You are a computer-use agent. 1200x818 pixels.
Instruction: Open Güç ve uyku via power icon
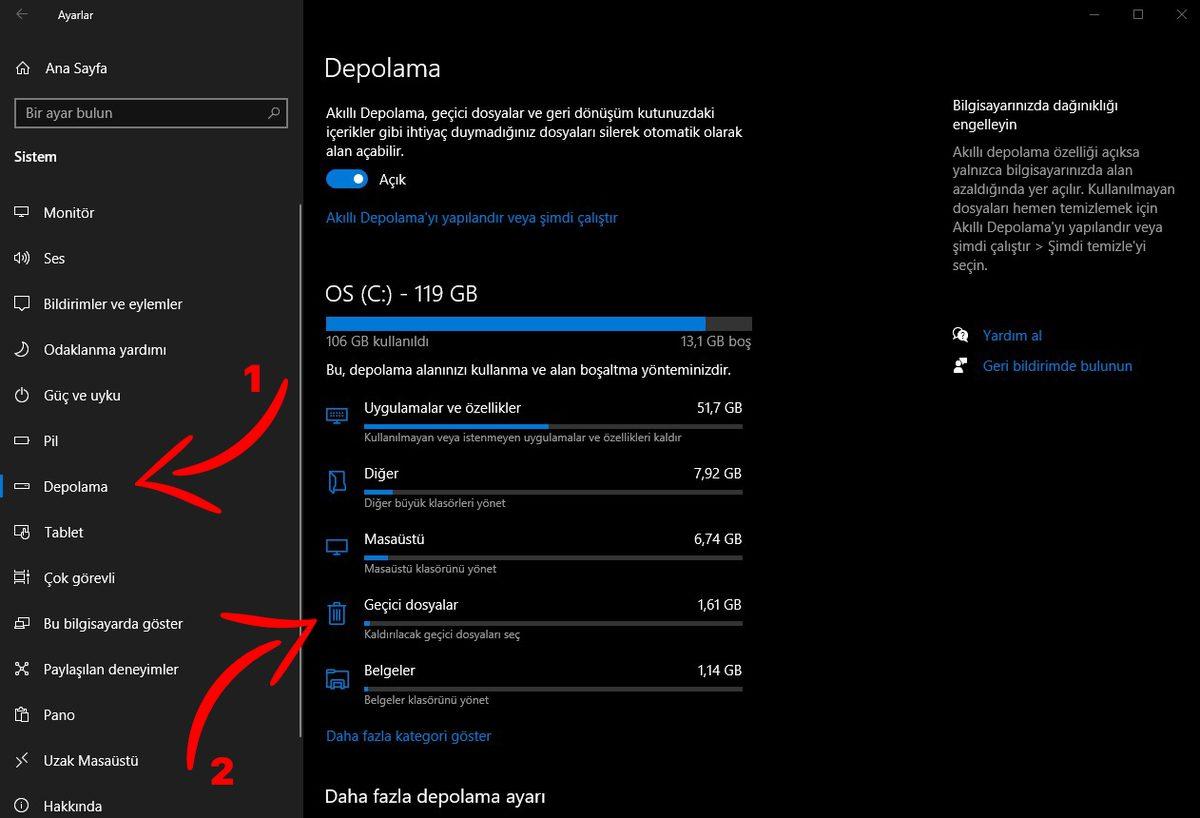pyautogui.click(x=22, y=395)
